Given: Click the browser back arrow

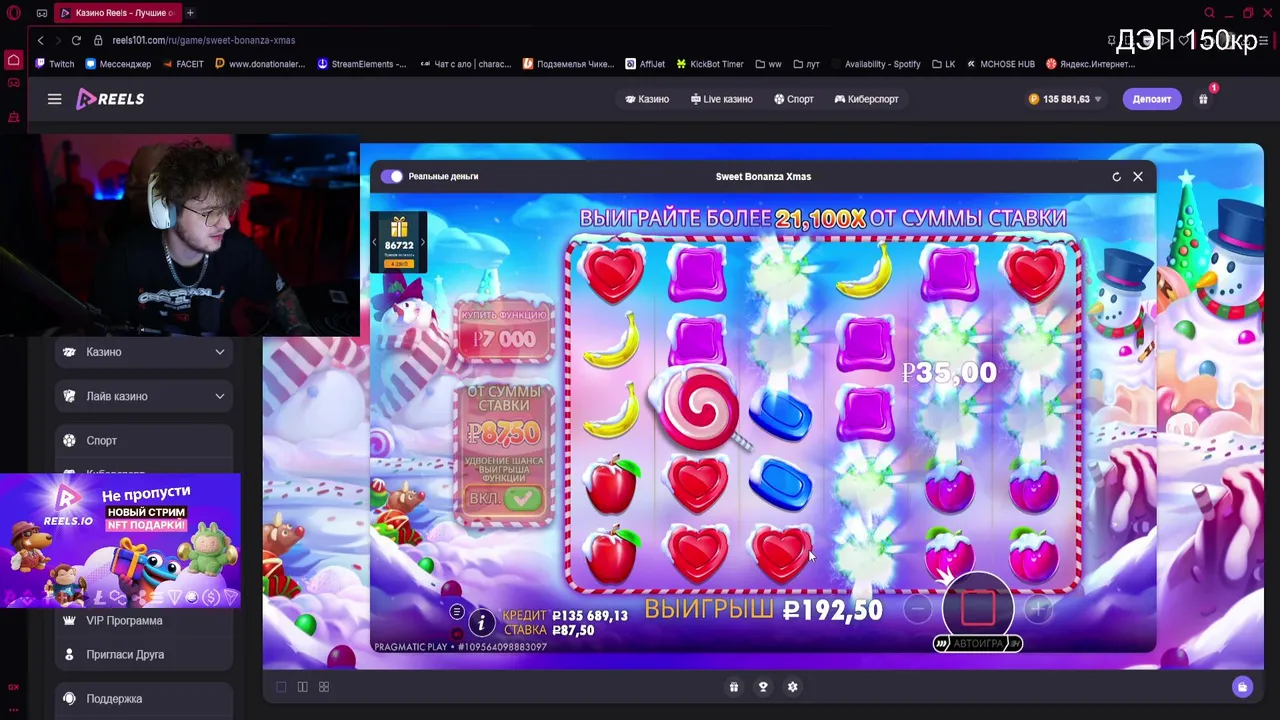Looking at the screenshot, I should pyautogui.click(x=40, y=40).
